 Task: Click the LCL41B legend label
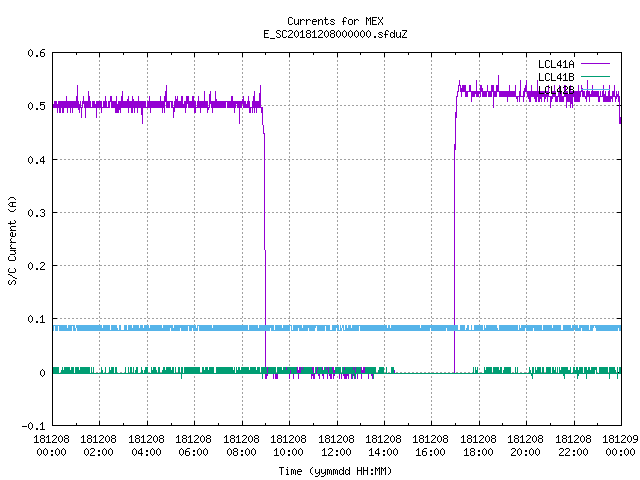556,77
